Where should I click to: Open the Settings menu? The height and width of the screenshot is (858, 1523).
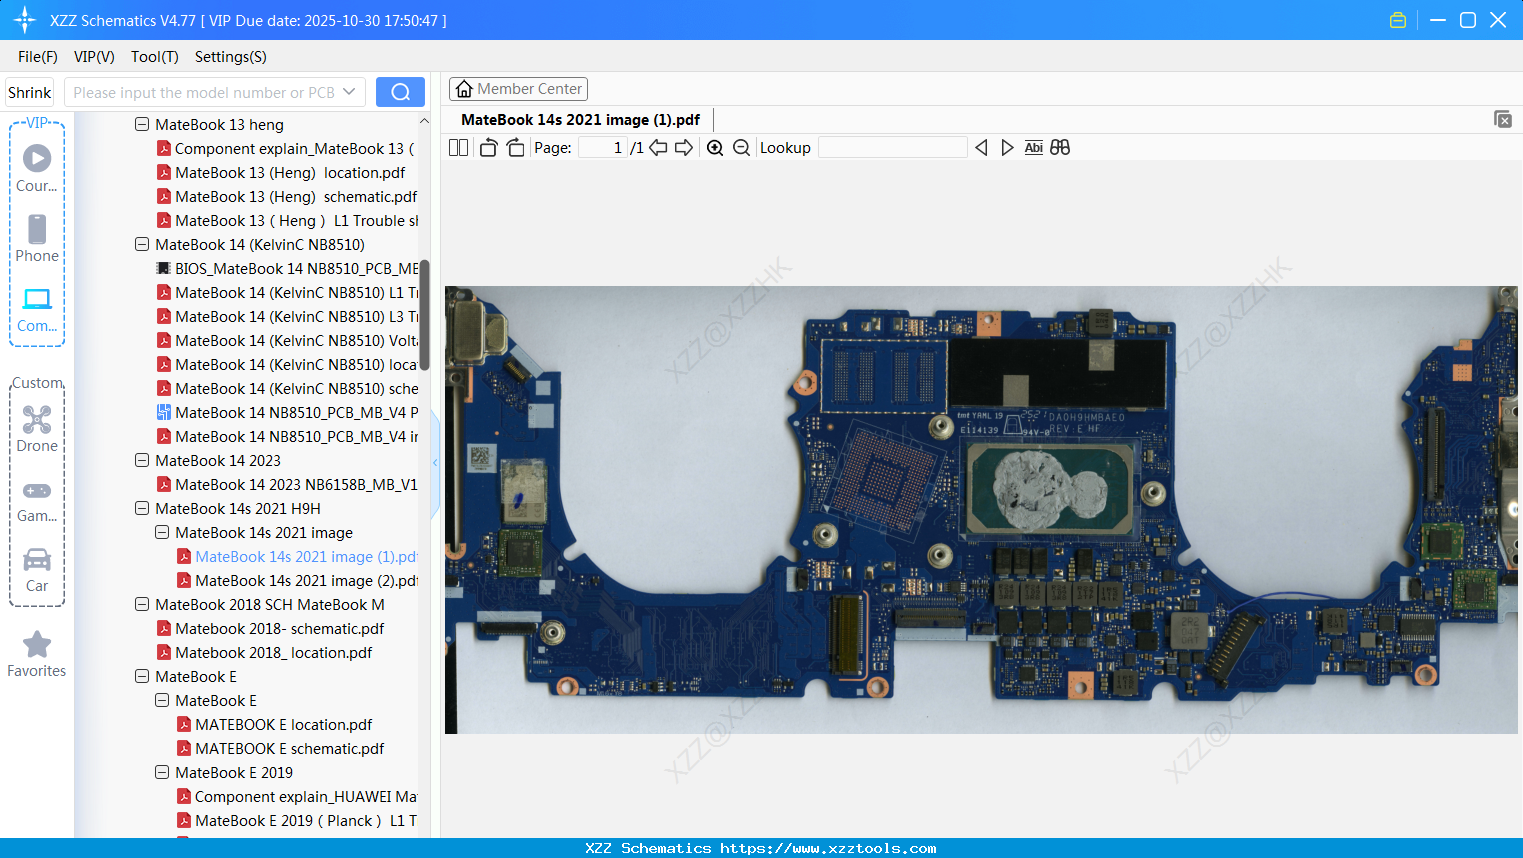231,57
